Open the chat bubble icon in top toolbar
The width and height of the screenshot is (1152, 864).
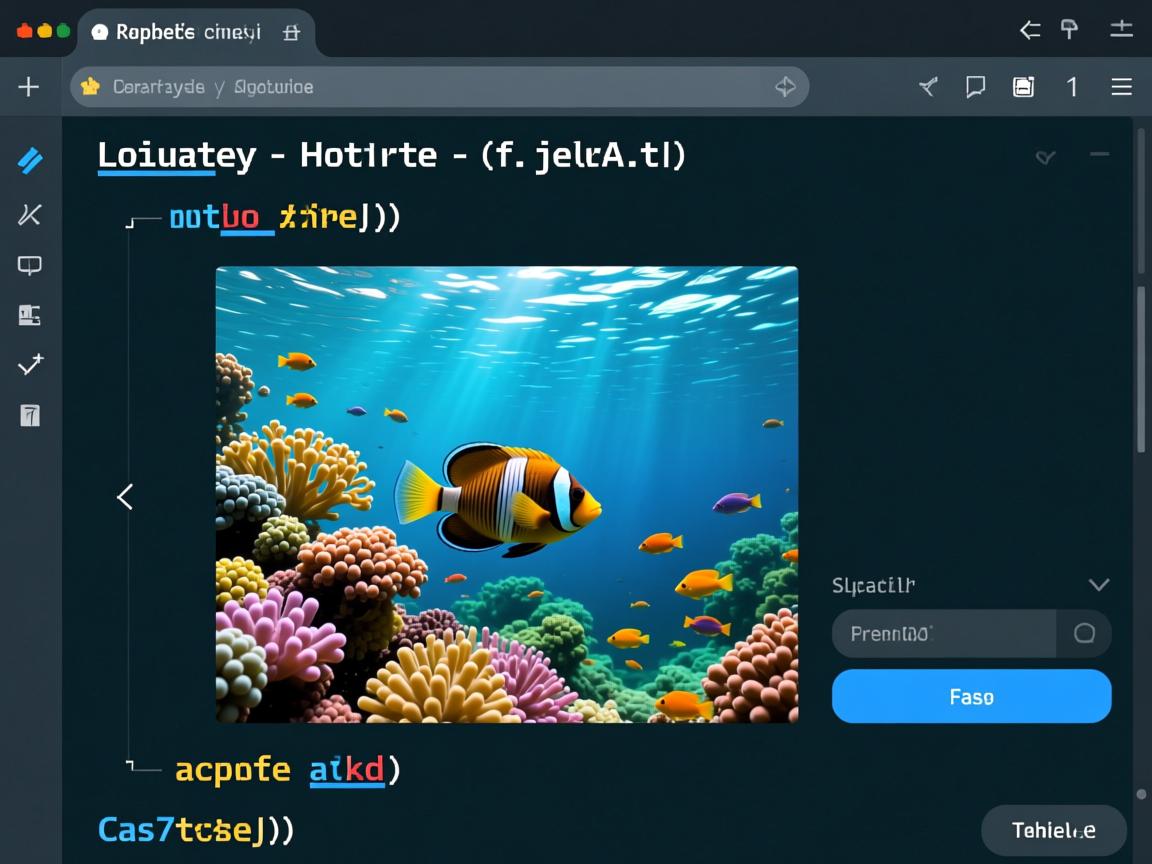click(x=975, y=87)
